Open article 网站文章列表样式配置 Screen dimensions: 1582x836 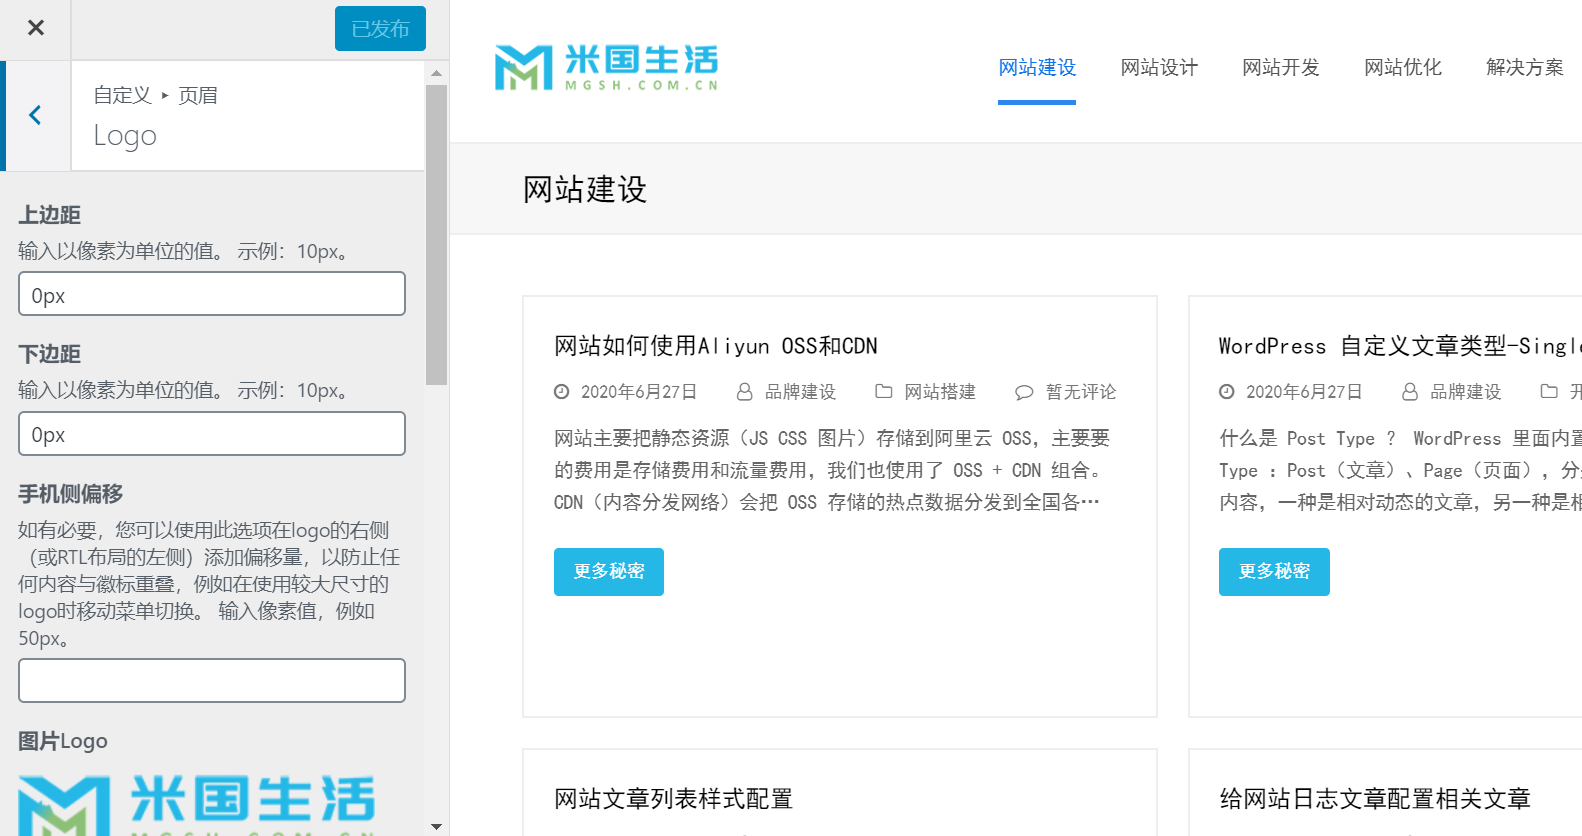[674, 799]
